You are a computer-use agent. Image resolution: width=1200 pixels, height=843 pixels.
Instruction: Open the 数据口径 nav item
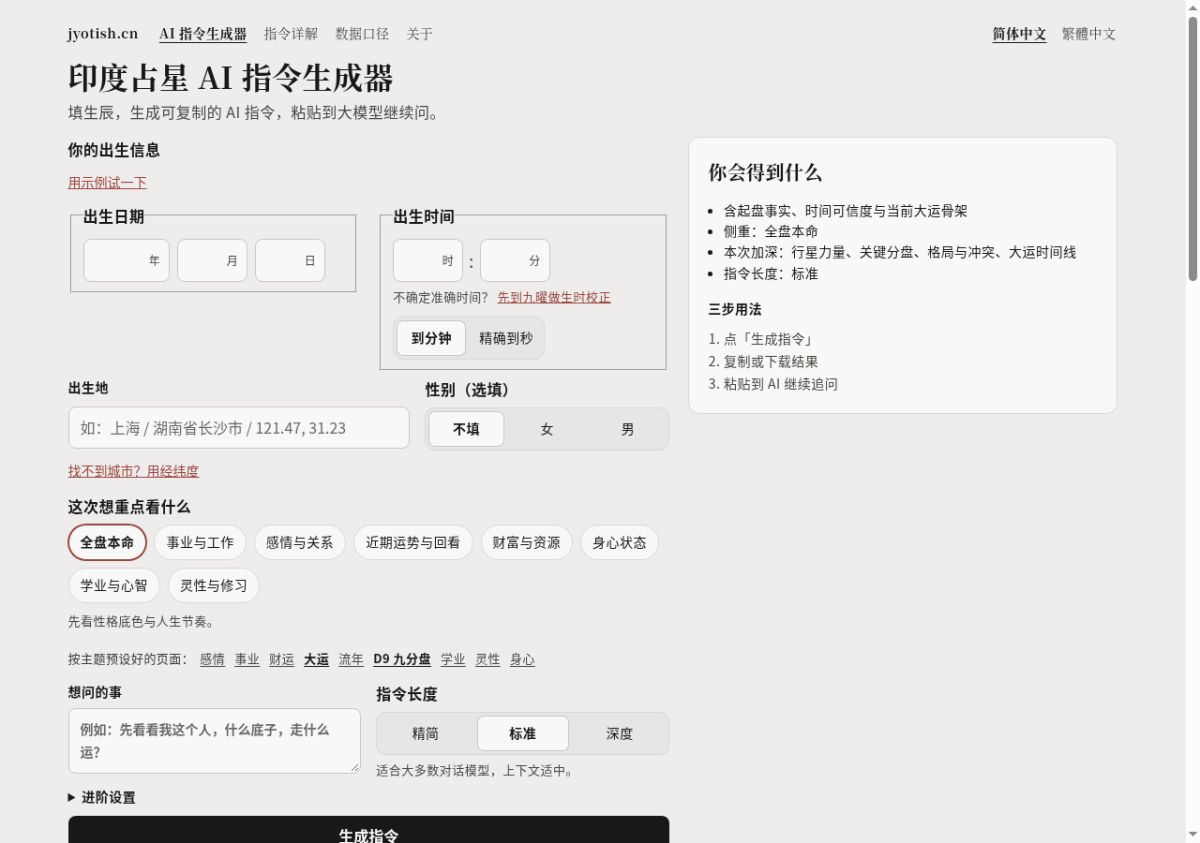(362, 34)
